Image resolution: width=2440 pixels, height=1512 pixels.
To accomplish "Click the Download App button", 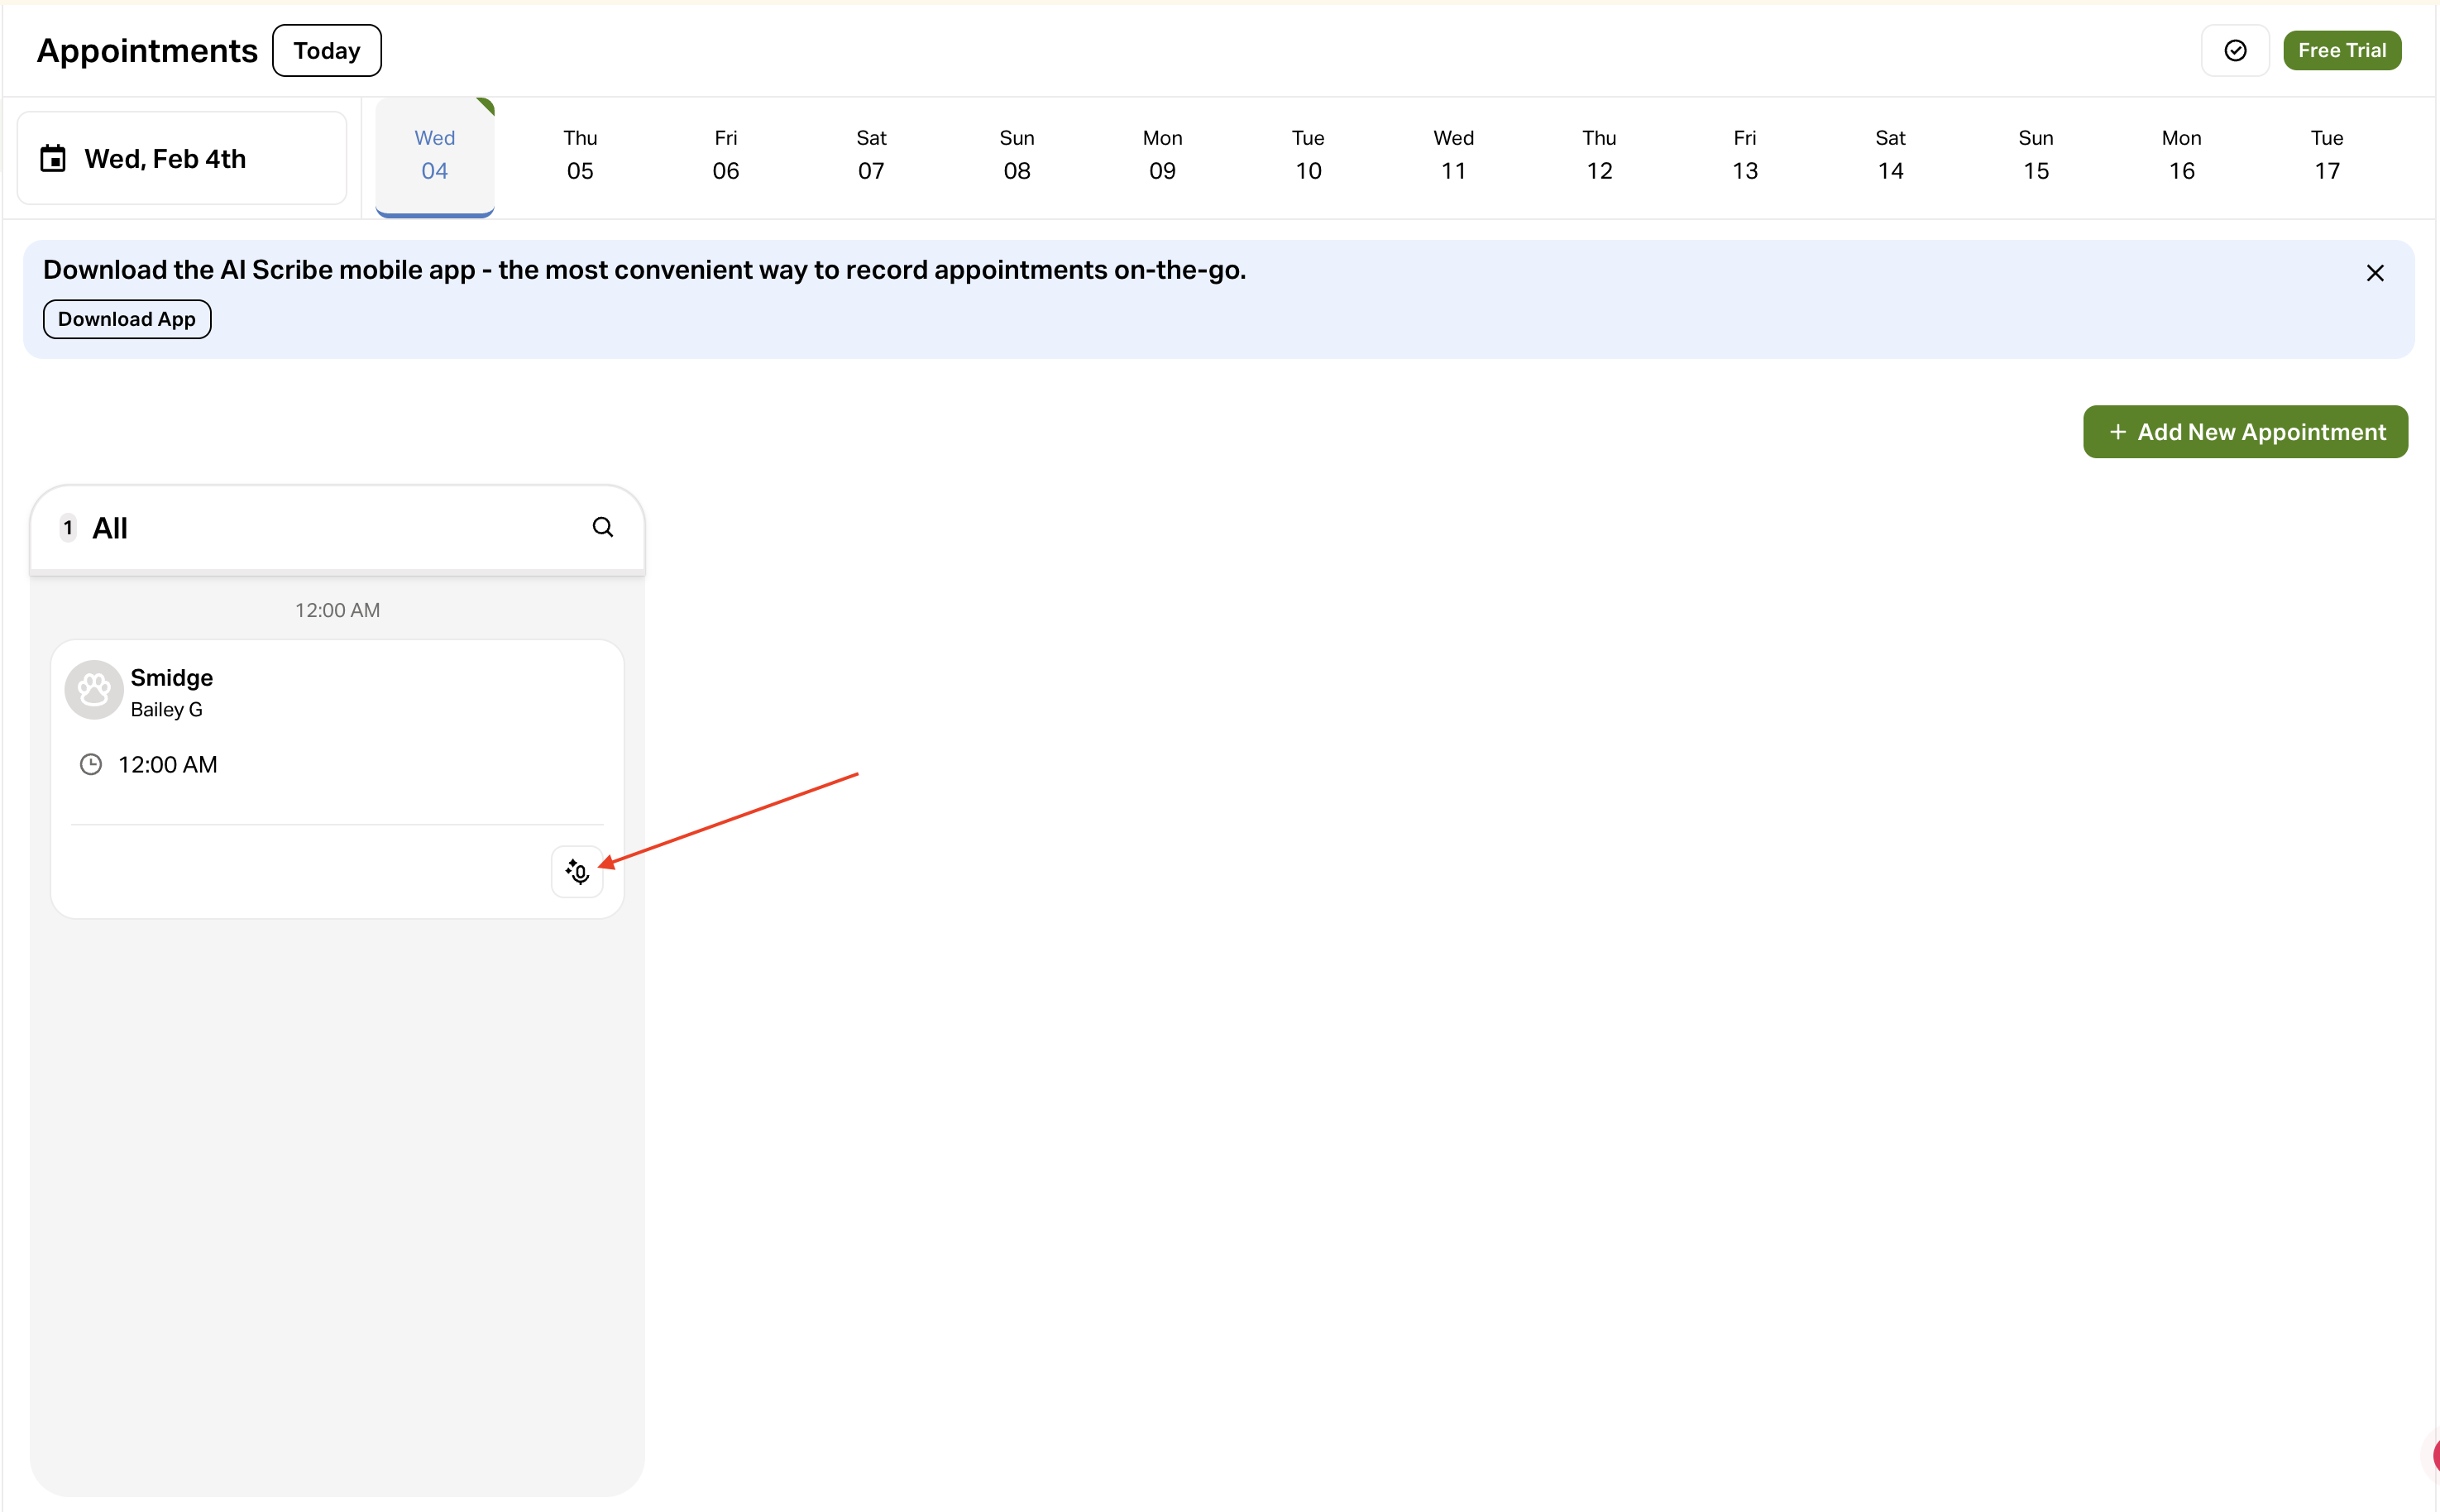I will click(126, 318).
